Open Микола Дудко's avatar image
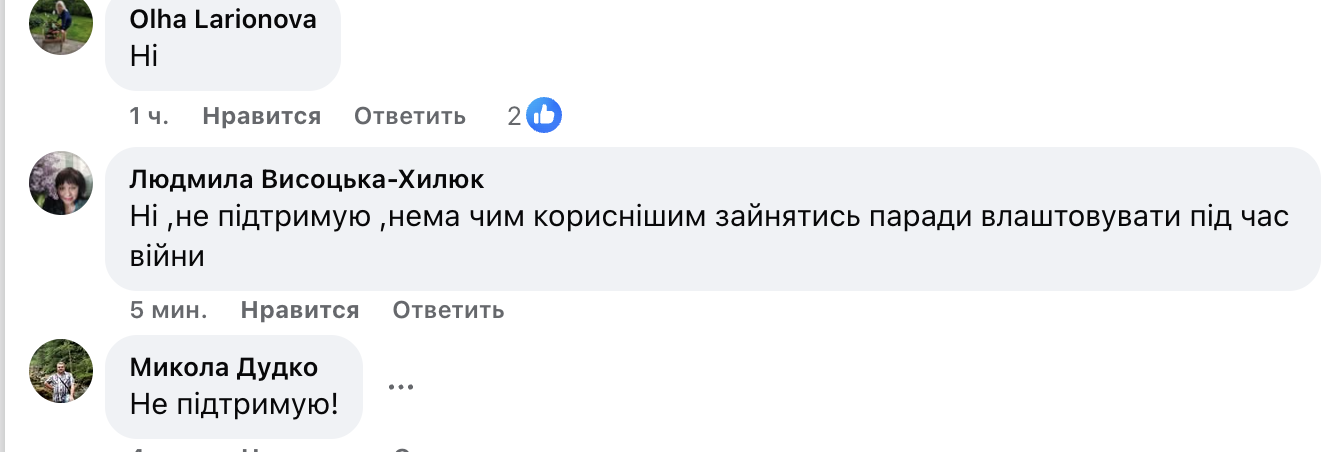This screenshot has width=1322, height=452. point(62,371)
